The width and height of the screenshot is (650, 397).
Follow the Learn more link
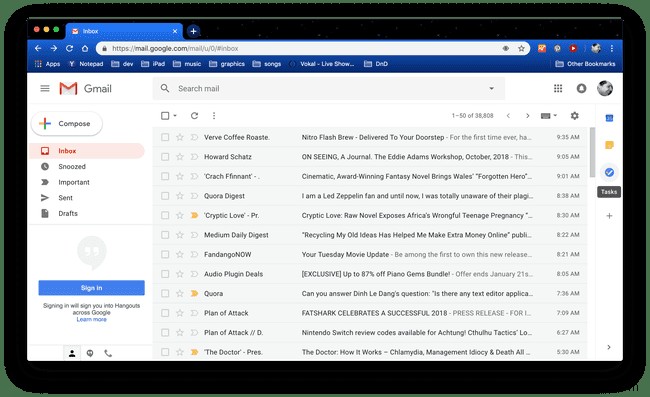tap(92, 320)
